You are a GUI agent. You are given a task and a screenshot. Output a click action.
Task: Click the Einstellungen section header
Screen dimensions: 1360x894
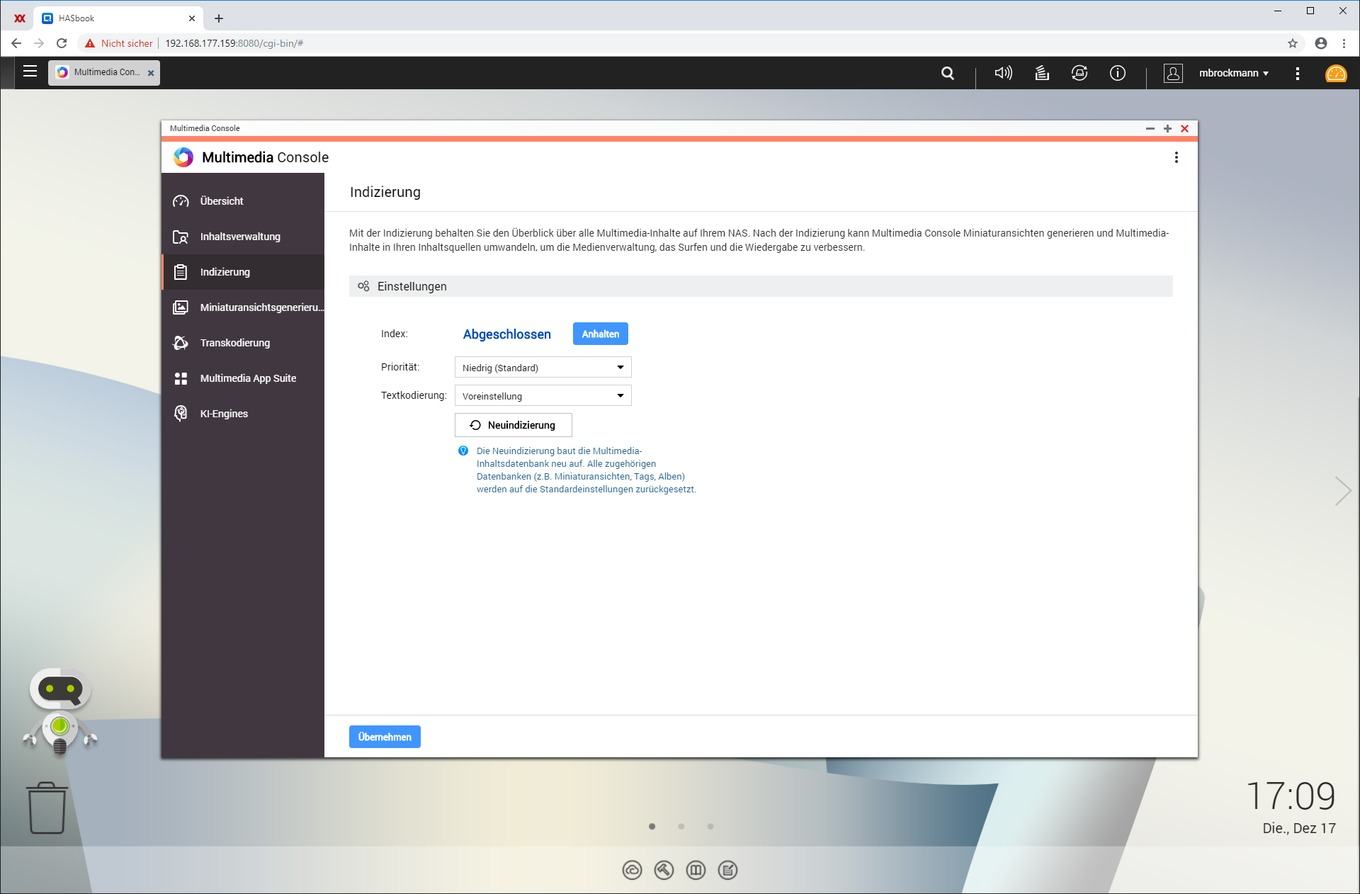click(x=760, y=286)
